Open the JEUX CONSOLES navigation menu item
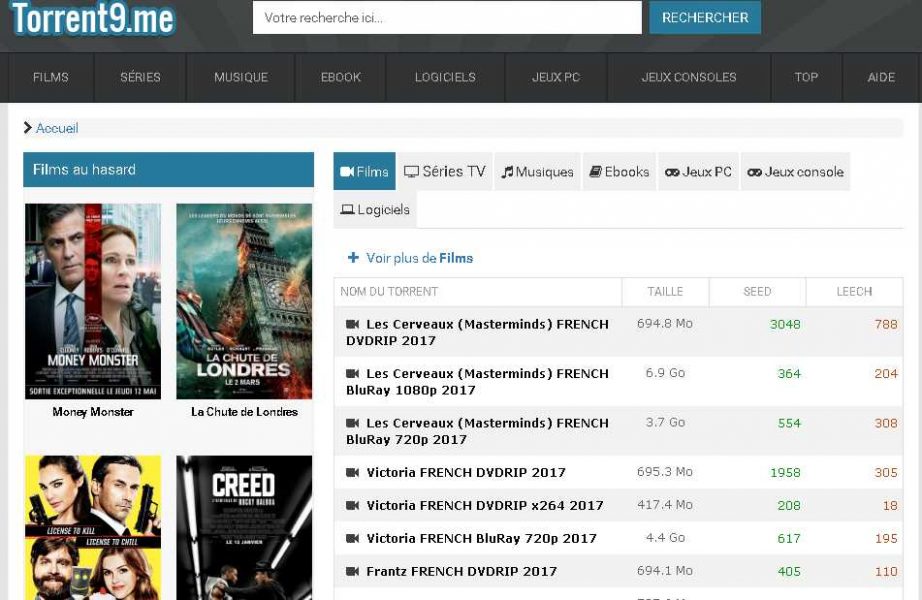Screen dimensions: 922x600 [x=688, y=77]
